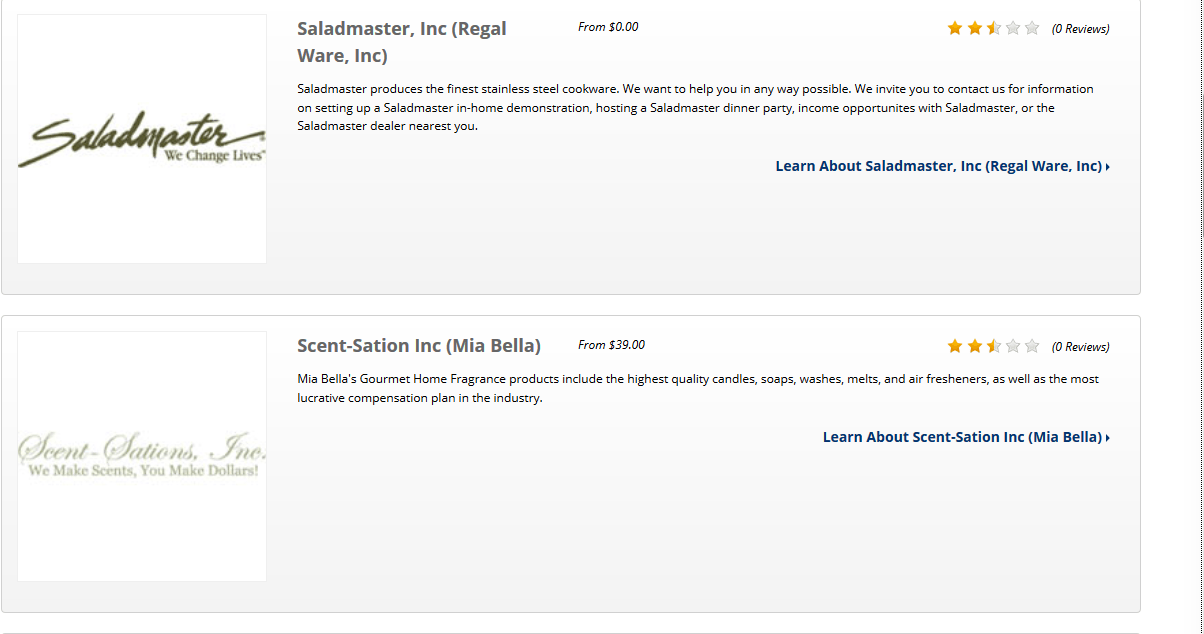Click the From $0.00 price label

pos(608,27)
